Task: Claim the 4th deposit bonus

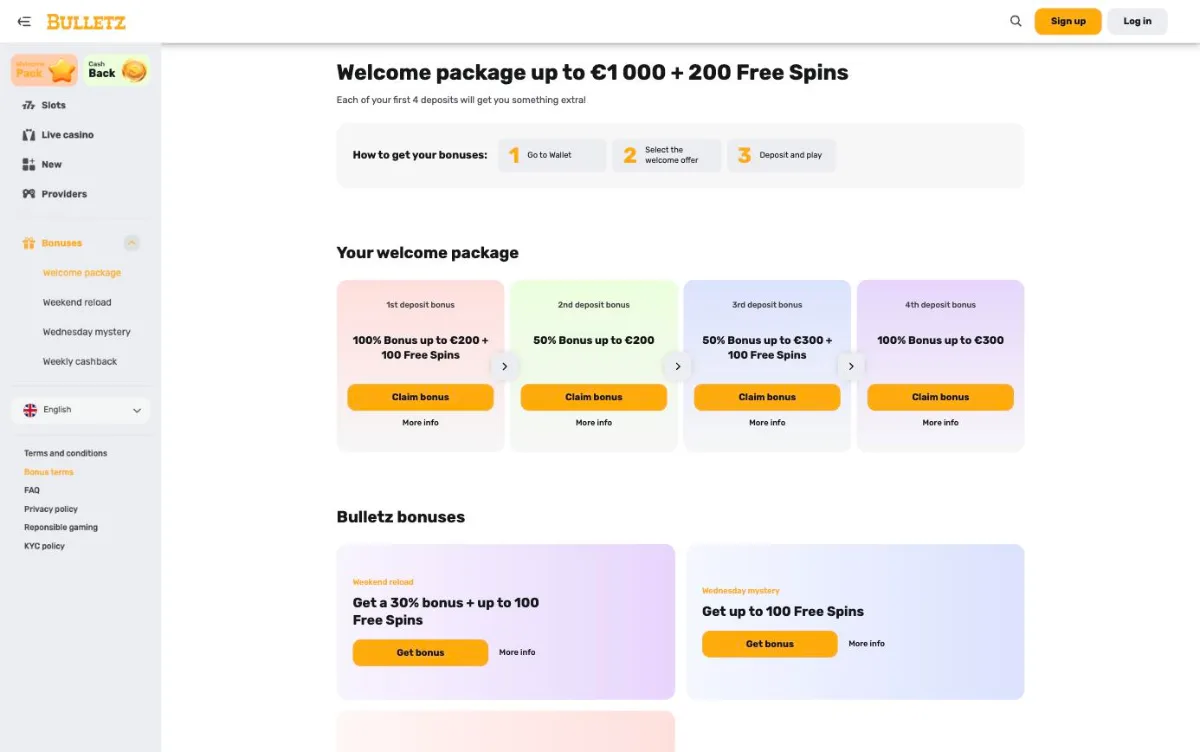Action: coord(940,397)
